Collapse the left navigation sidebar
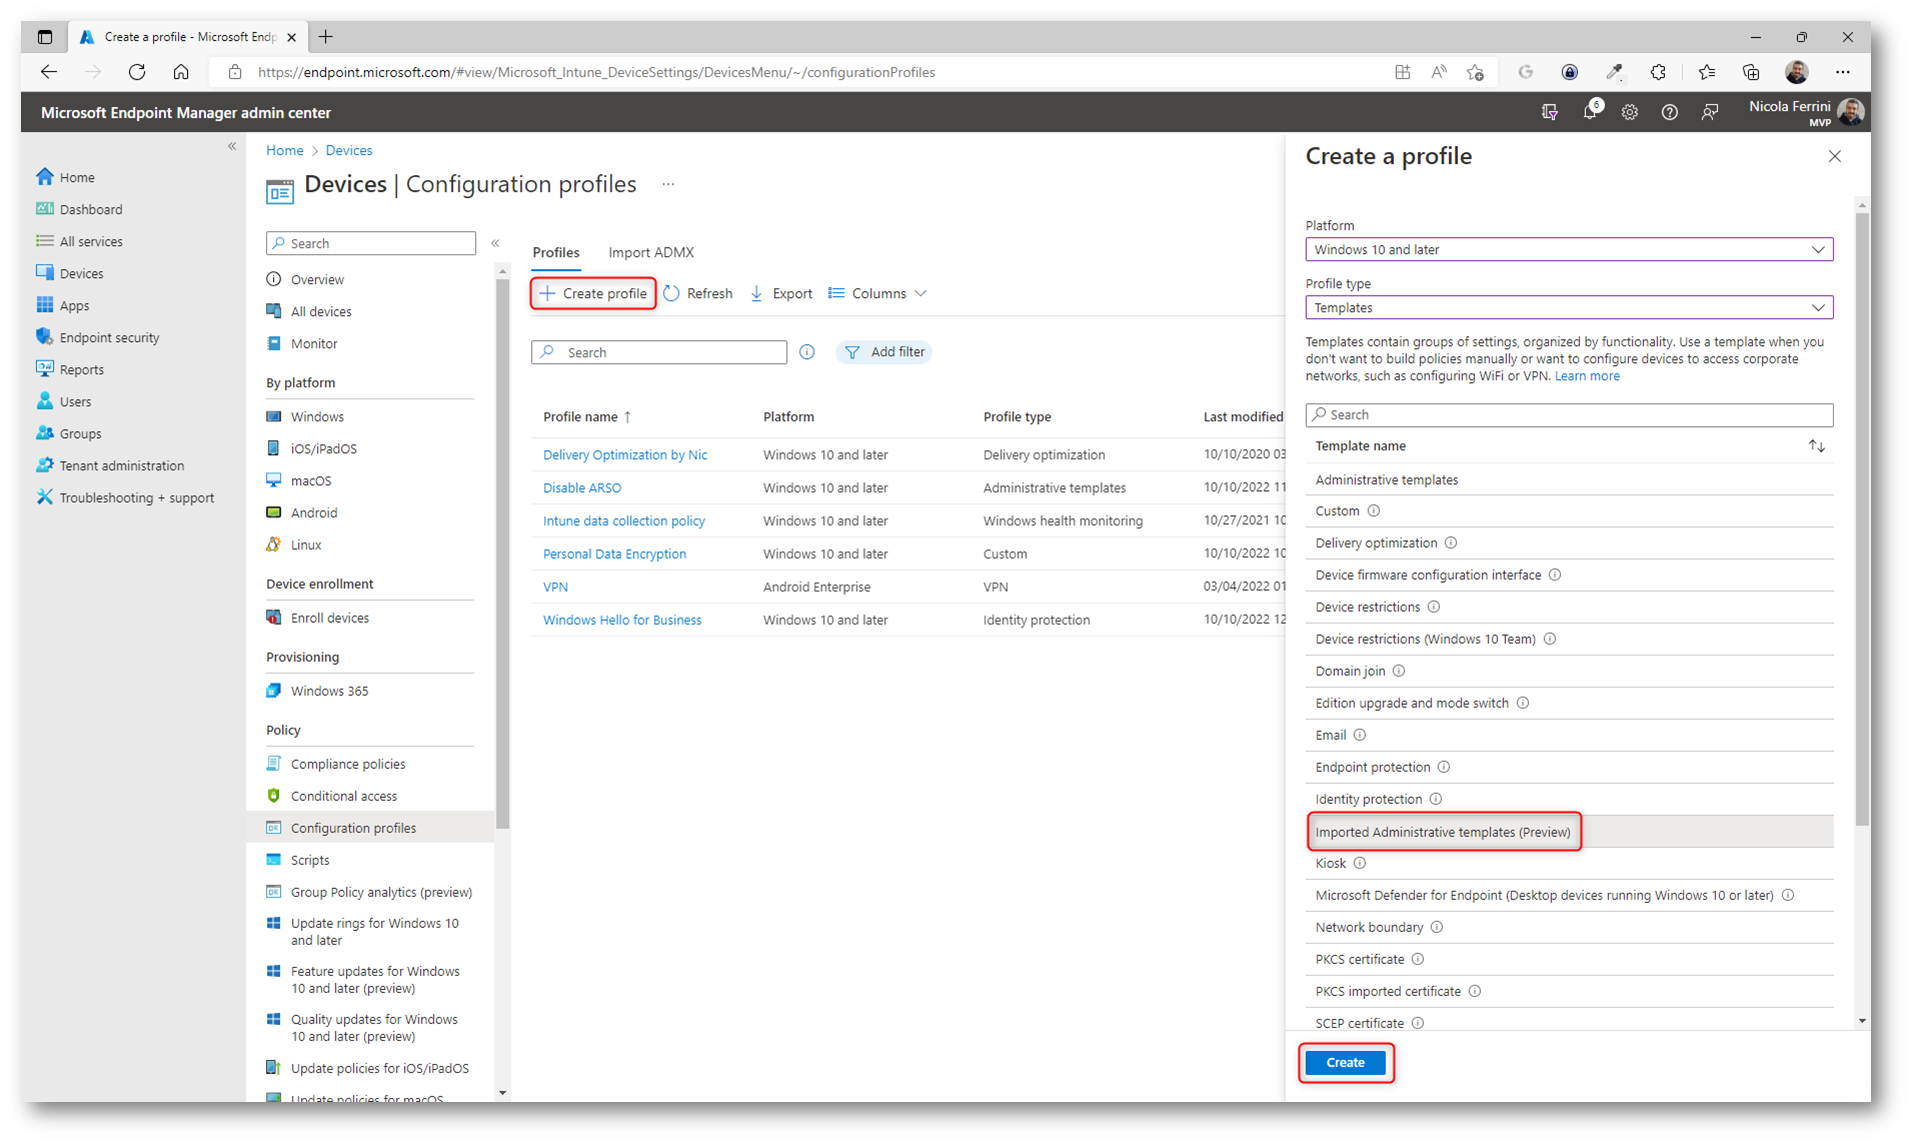Image resolution: width=1913 pixels, height=1144 pixels. [x=232, y=147]
